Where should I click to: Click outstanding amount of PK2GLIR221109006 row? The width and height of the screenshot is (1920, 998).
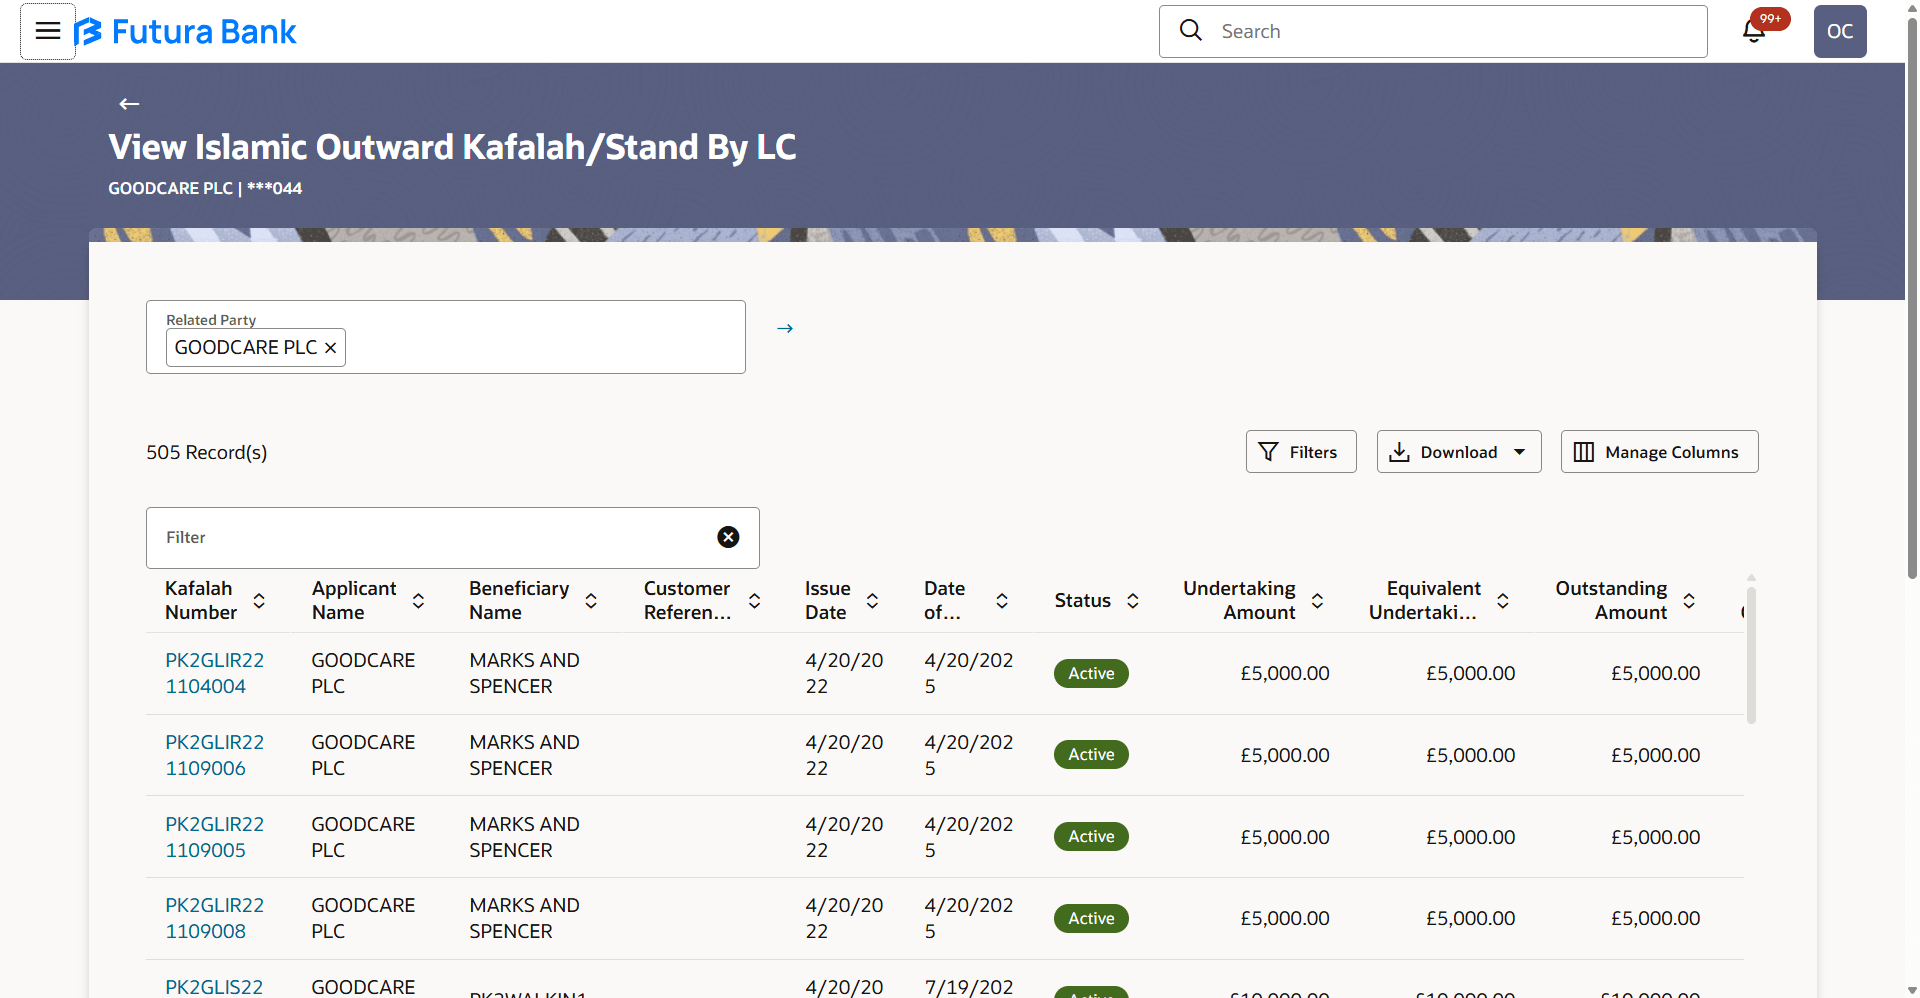[x=1656, y=756]
